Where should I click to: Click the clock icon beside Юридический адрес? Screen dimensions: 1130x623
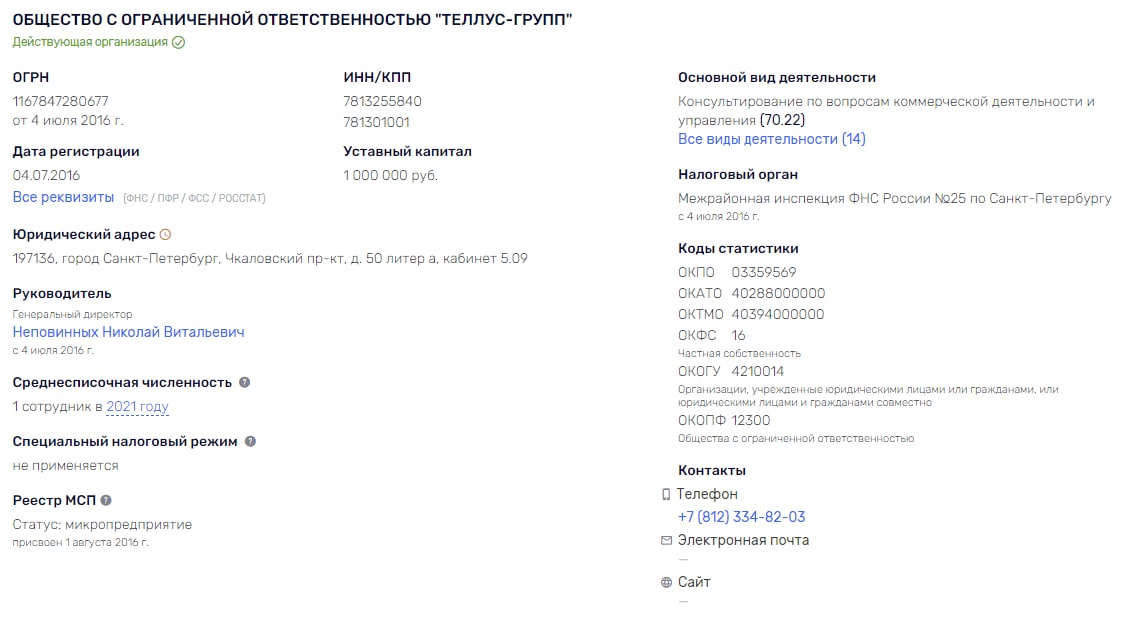[x=165, y=234]
